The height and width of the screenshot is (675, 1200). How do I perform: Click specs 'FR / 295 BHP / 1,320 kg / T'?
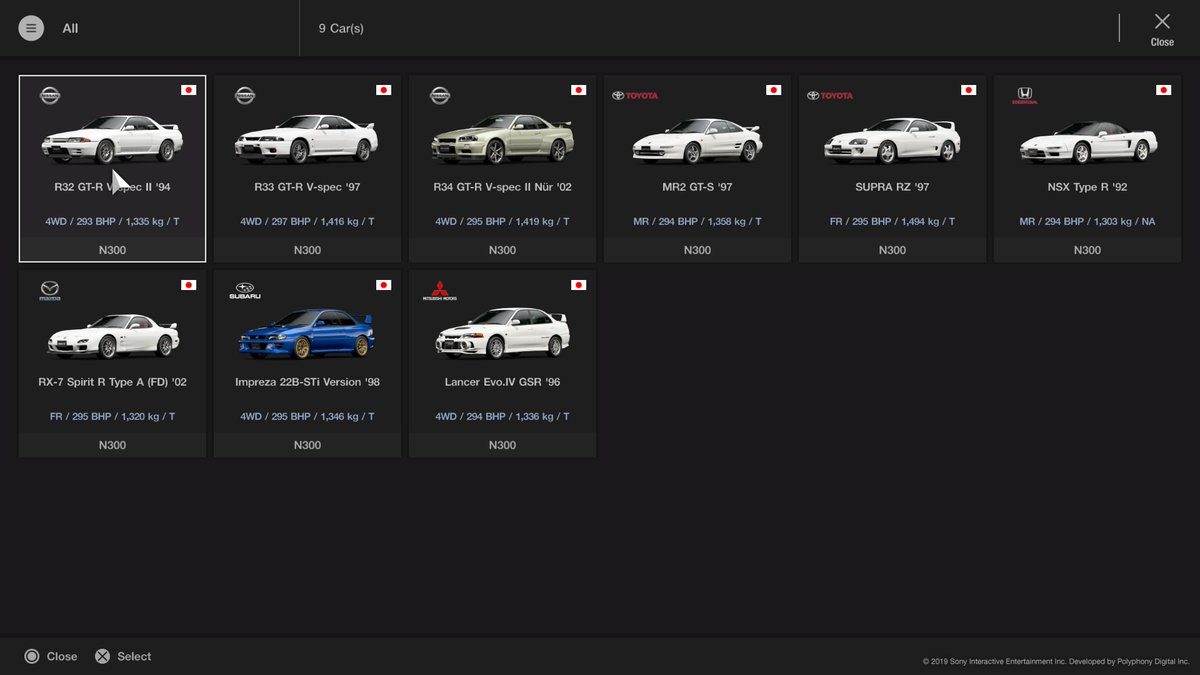point(112,417)
